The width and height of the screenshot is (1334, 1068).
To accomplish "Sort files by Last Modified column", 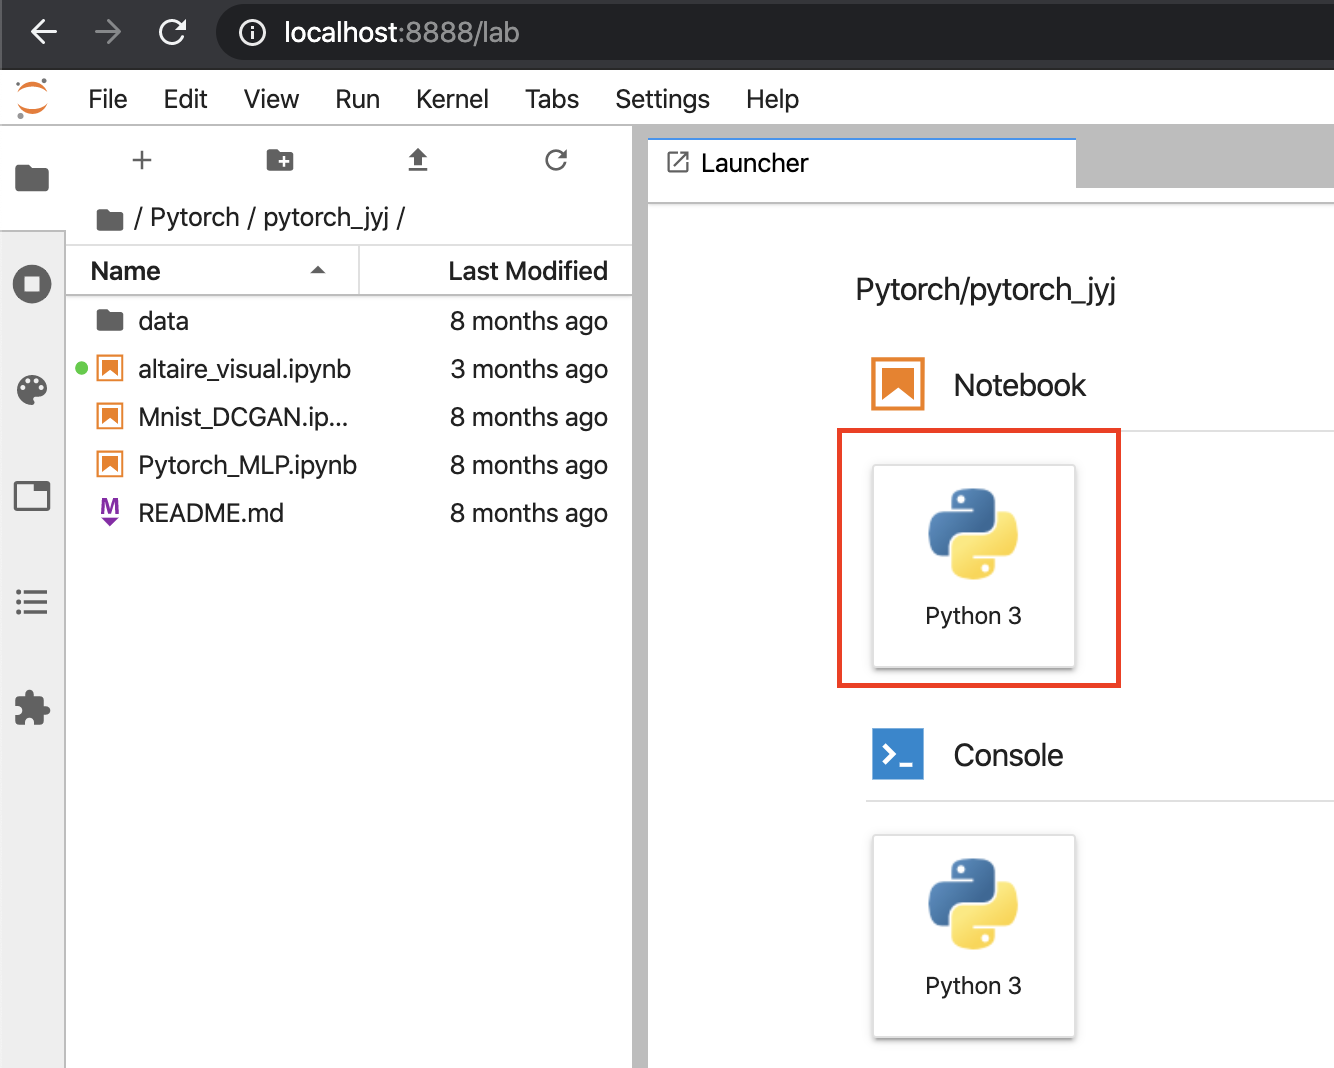I will click(527, 271).
